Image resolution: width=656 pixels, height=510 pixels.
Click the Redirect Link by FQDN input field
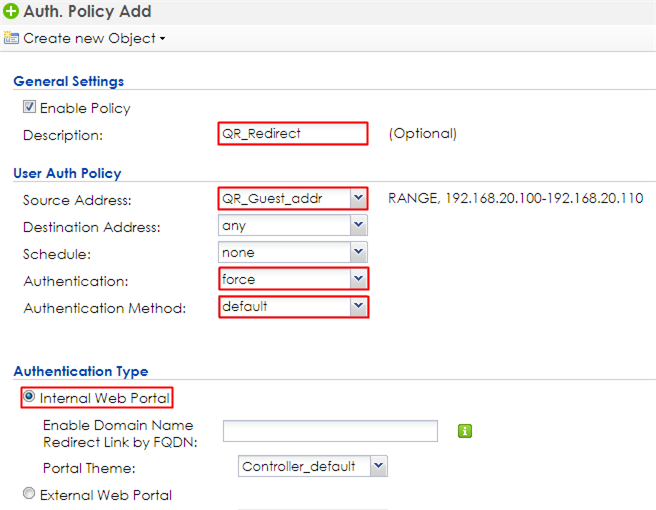pos(330,431)
